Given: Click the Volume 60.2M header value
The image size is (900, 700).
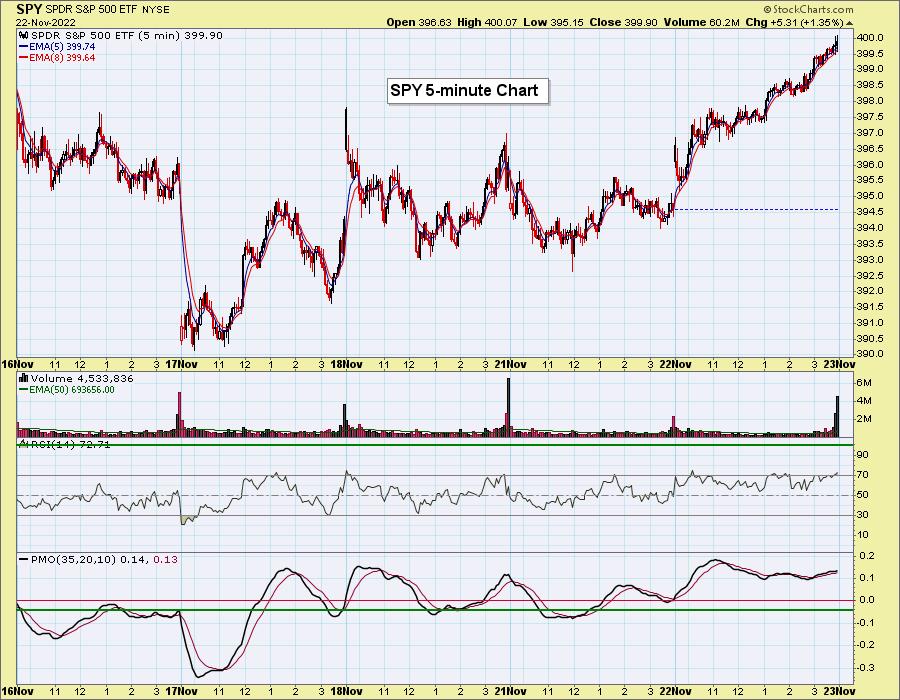Looking at the screenshot, I should click(x=701, y=22).
